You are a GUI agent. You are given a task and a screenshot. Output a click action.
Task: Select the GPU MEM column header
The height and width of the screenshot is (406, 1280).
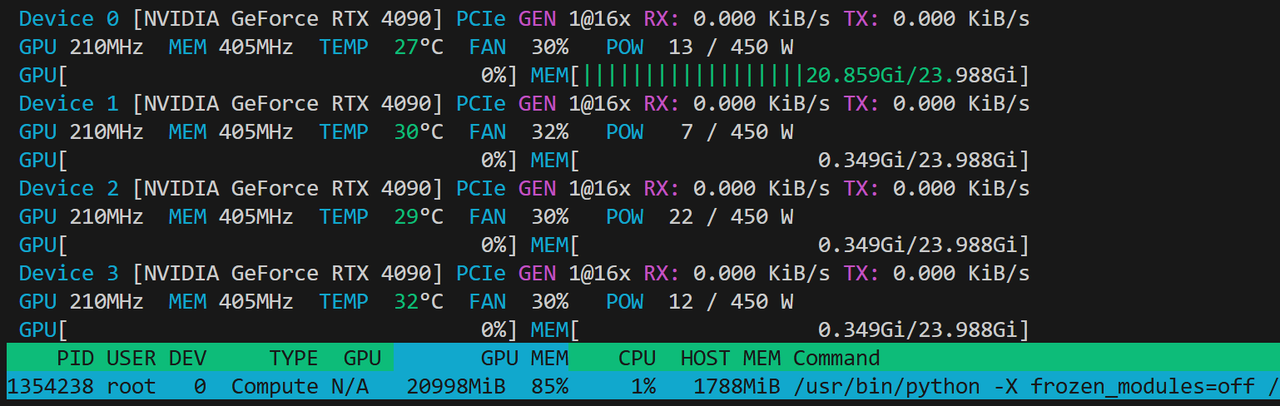pyautogui.click(x=524, y=358)
